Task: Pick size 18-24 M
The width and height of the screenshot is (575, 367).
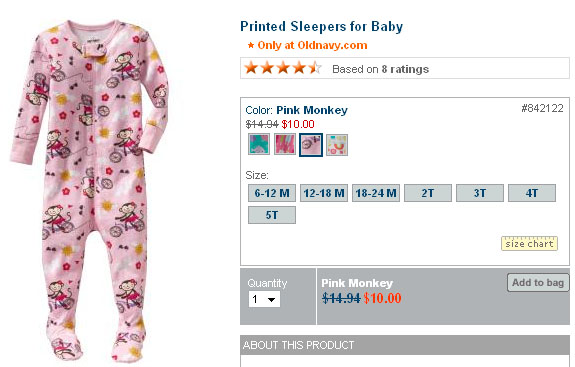Action: coord(376,193)
